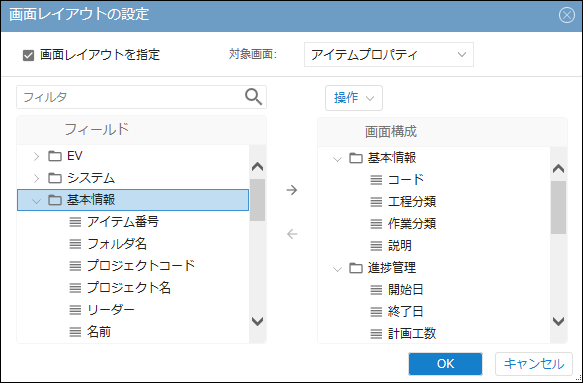Image resolution: width=583 pixels, height=383 pixels.
Task: Collapse 基本情報 in 画面構成 panel
Action: pyautogui.click(x=337, y=159)
